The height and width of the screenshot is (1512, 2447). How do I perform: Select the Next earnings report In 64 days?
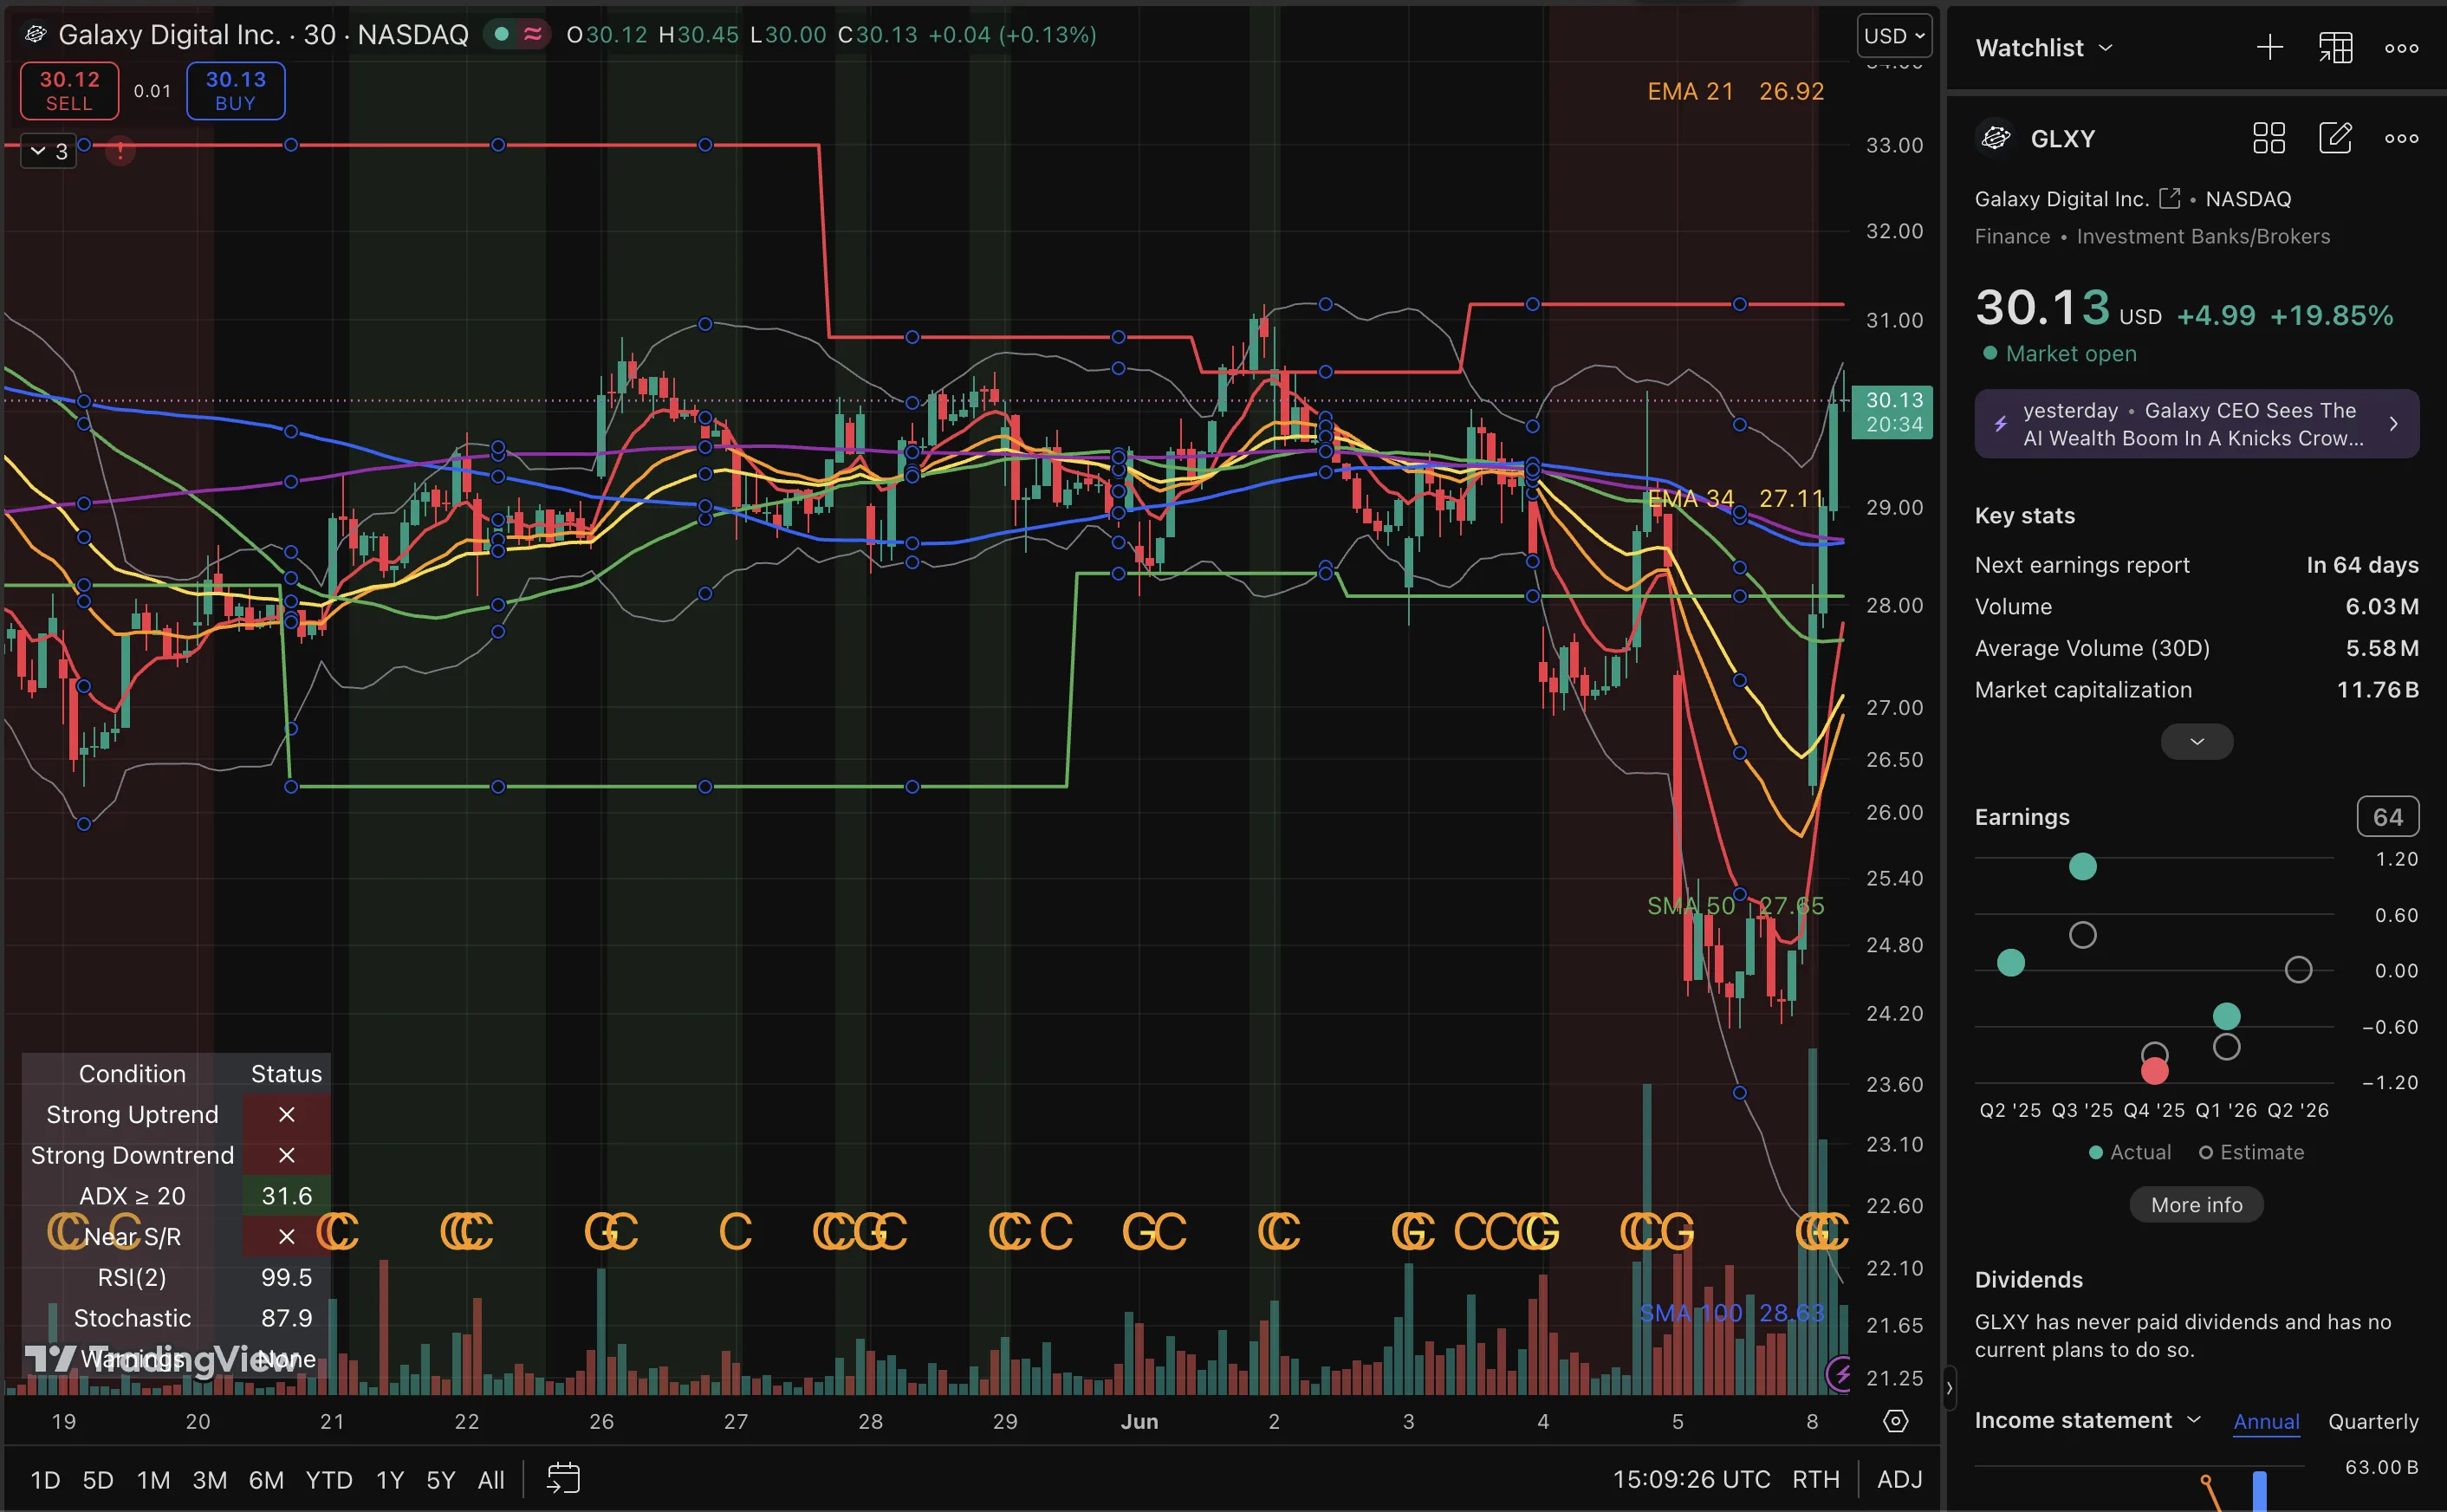click(x=2196, y=564)
